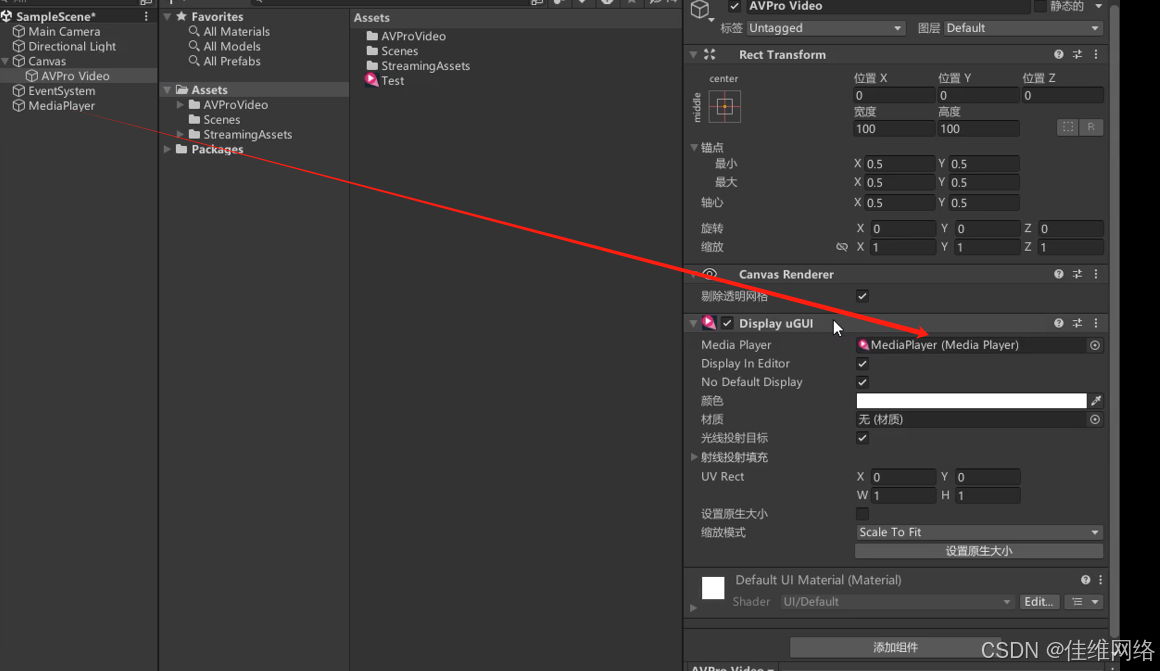Collapse the Assets tree folder
This screenshot has height=671, width=1160.
168,90
